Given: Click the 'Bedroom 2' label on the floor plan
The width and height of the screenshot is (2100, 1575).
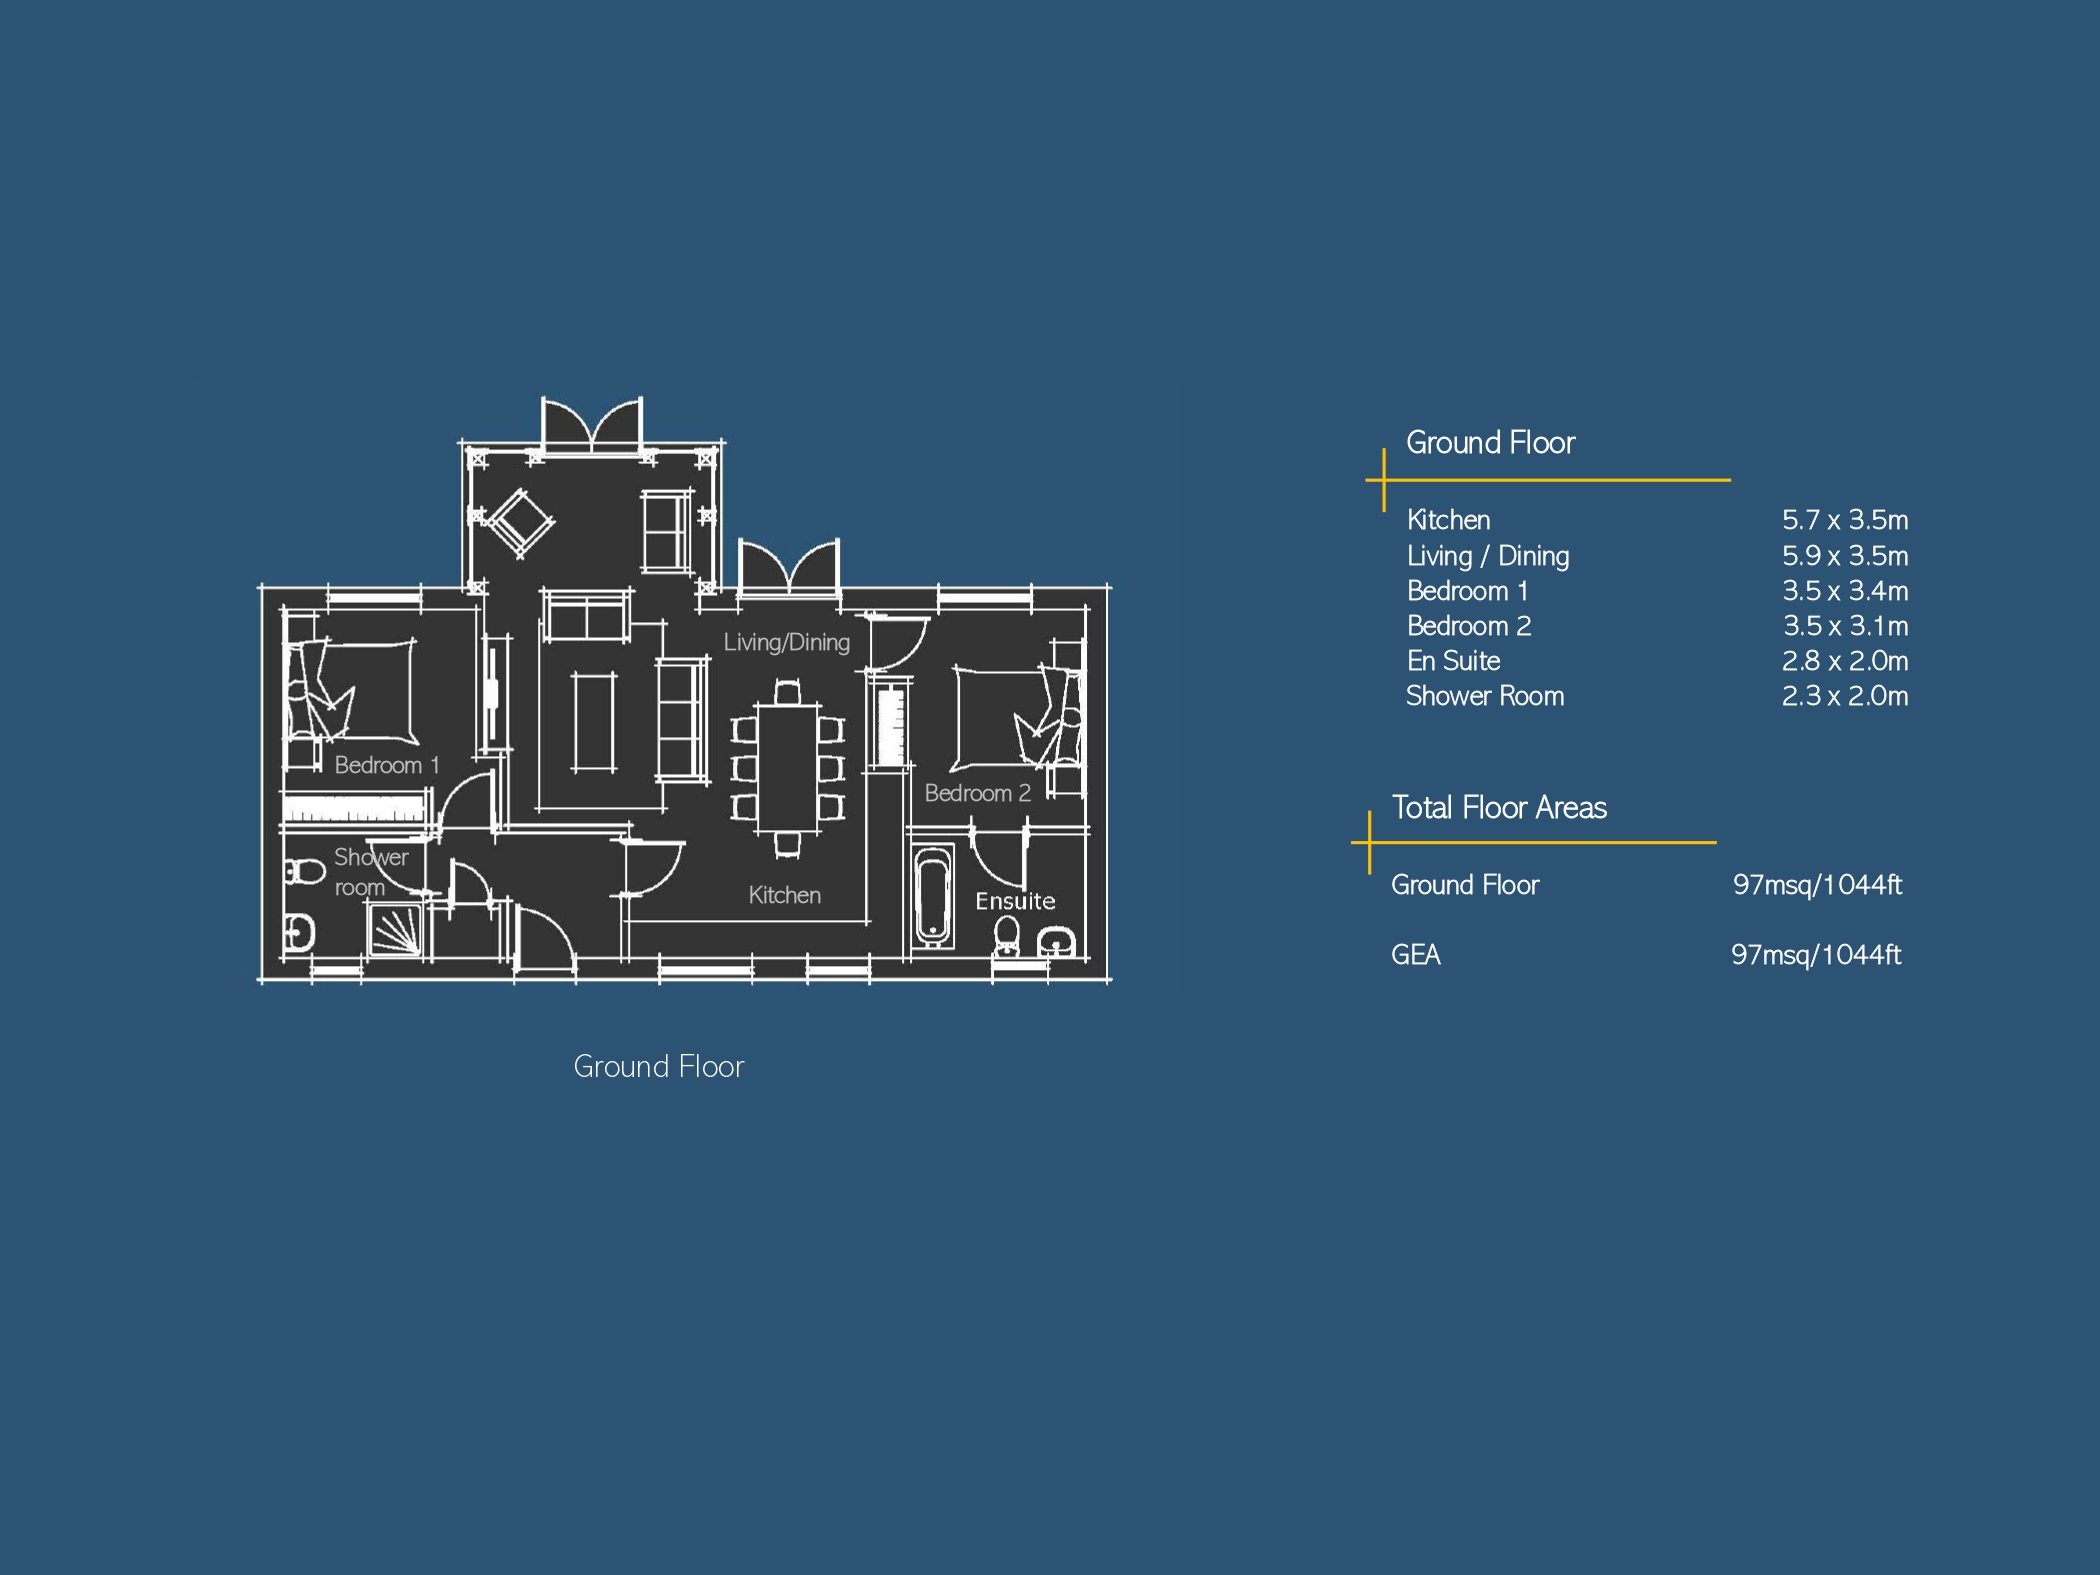Looking at the screenshot, I should tap(977, 793).
